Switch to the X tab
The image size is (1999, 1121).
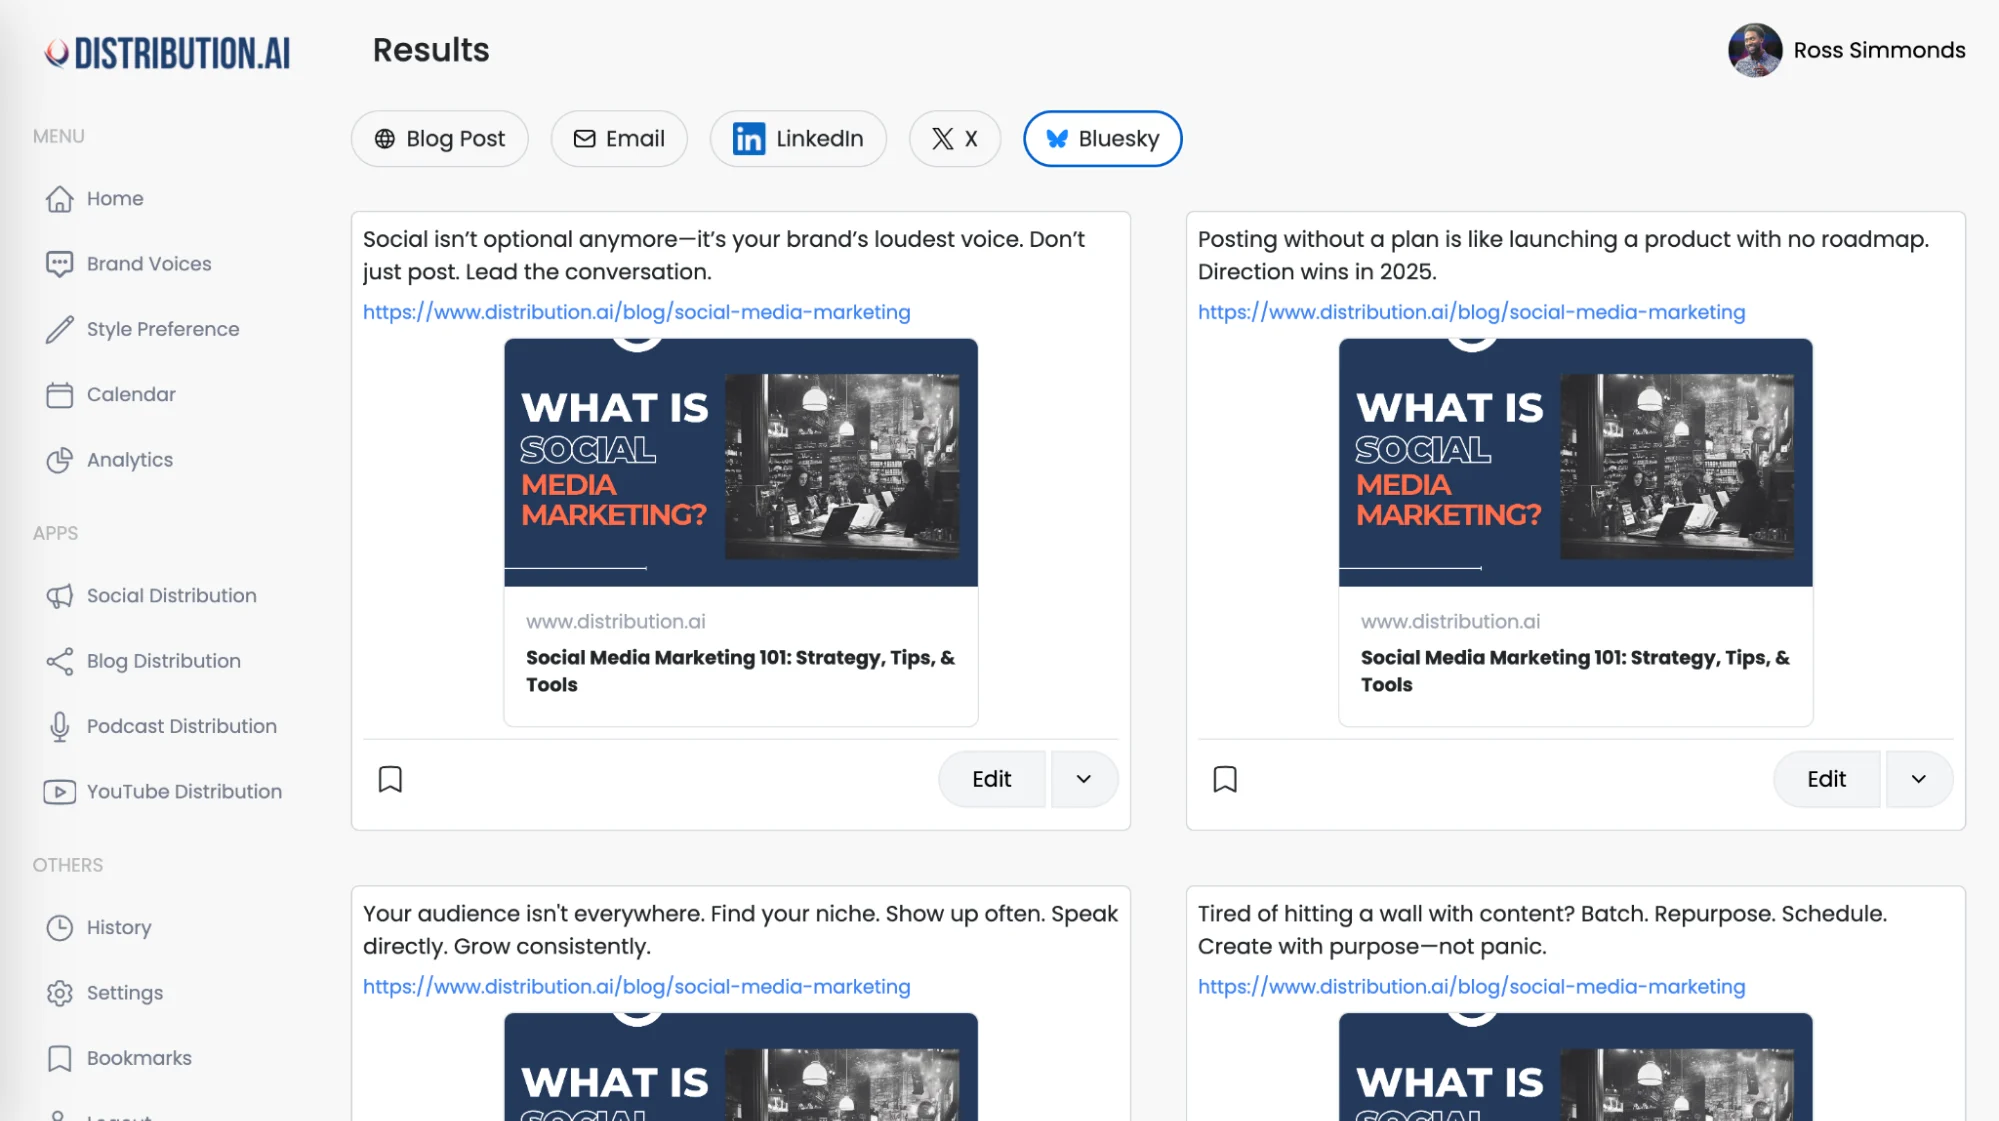955,139
